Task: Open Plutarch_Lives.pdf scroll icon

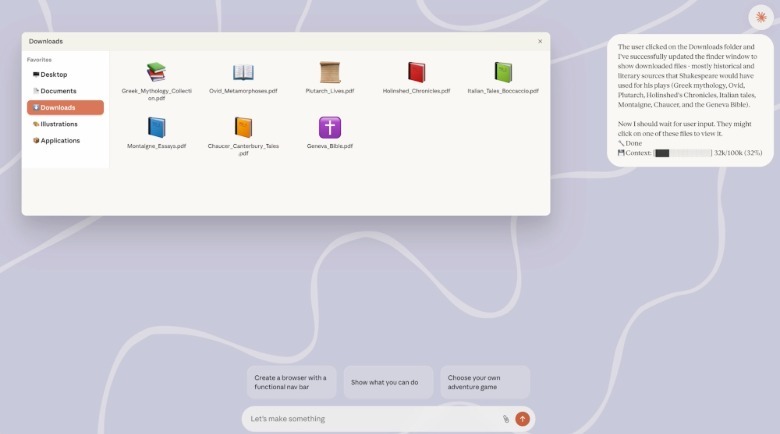Action: (330, 72)
